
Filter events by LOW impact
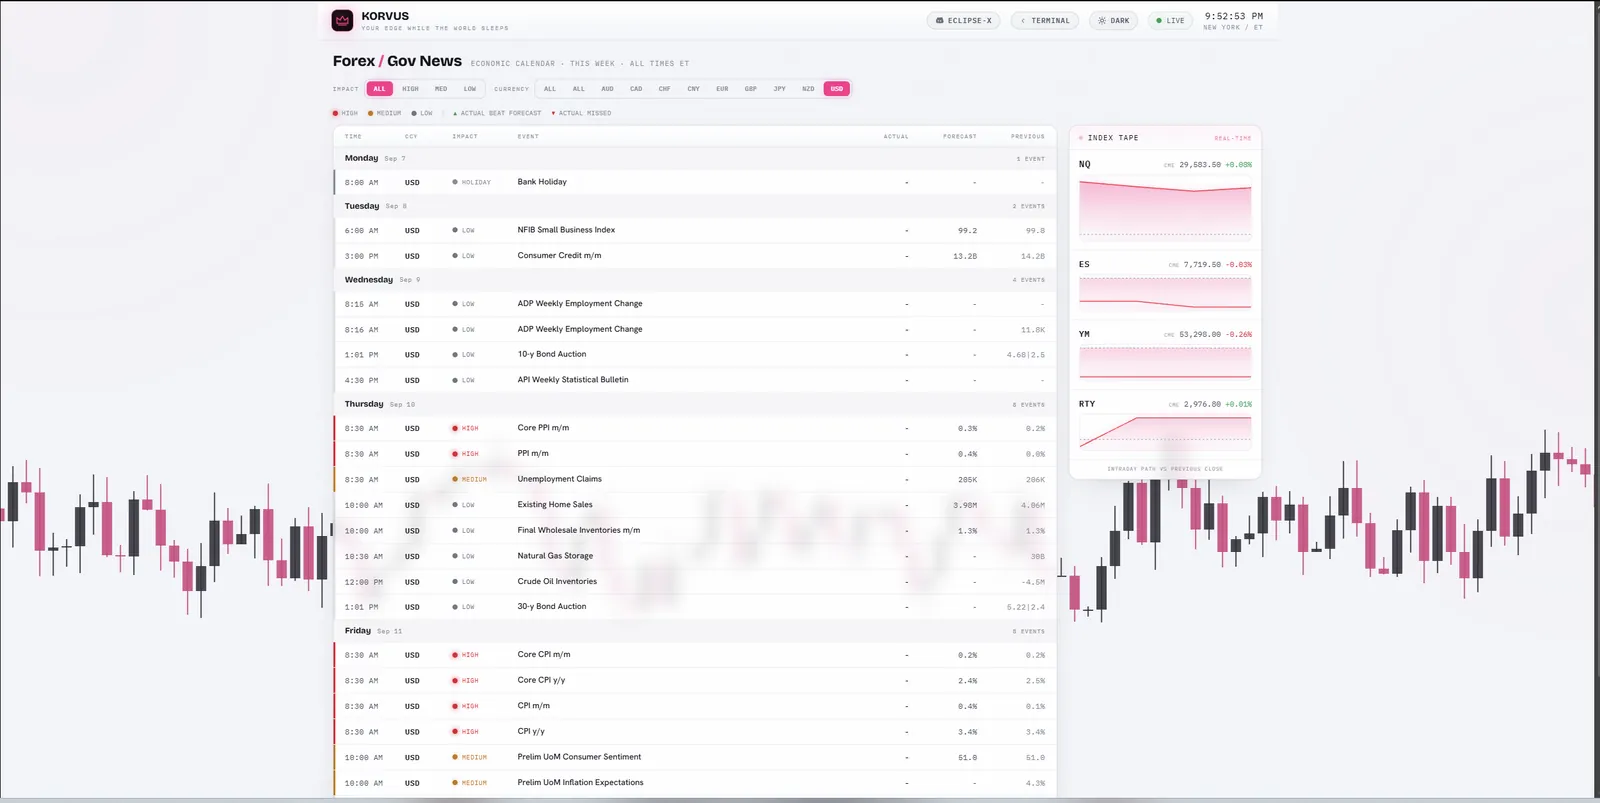tap(470, 89)
